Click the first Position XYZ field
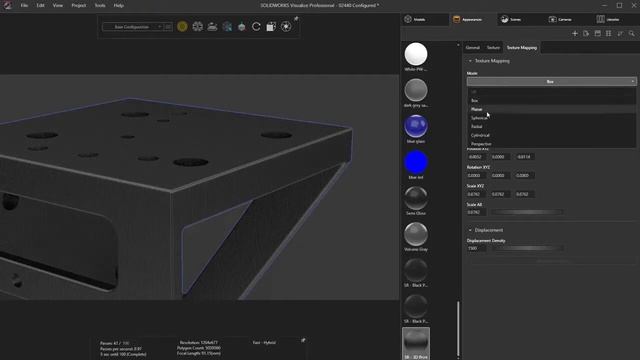The width and height of the screenshot is (640, 360). (x=476, y=157)
